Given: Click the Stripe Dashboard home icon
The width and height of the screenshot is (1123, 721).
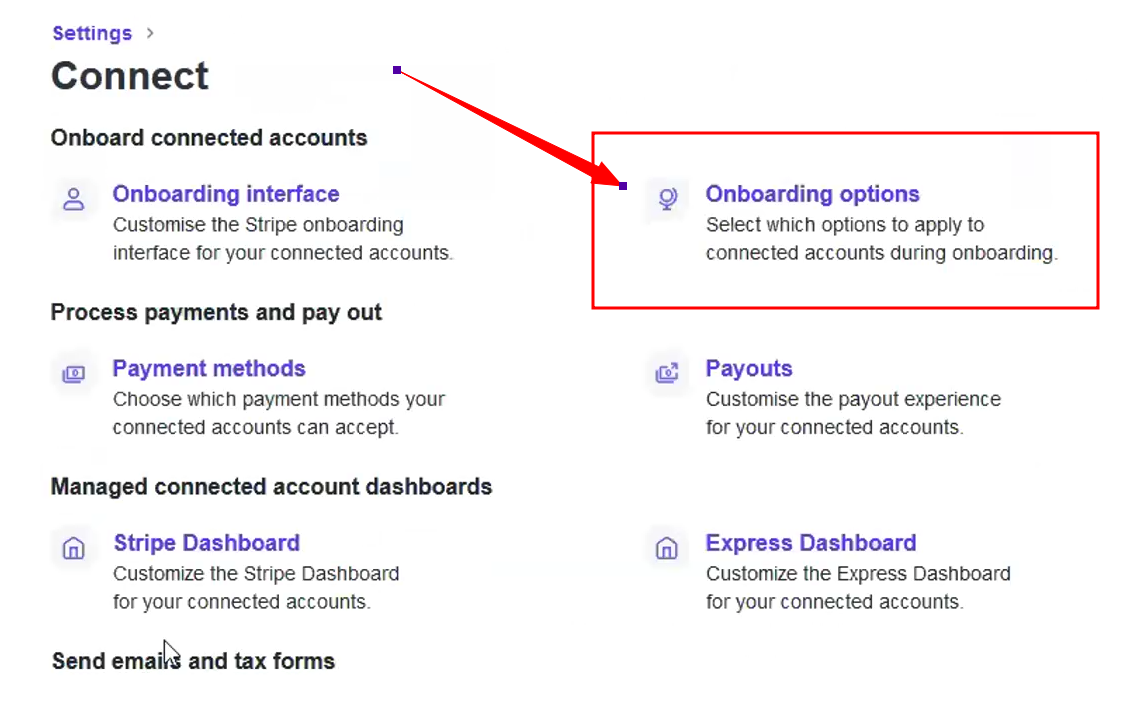Looking at the screenshot, I should pos(73,548).
